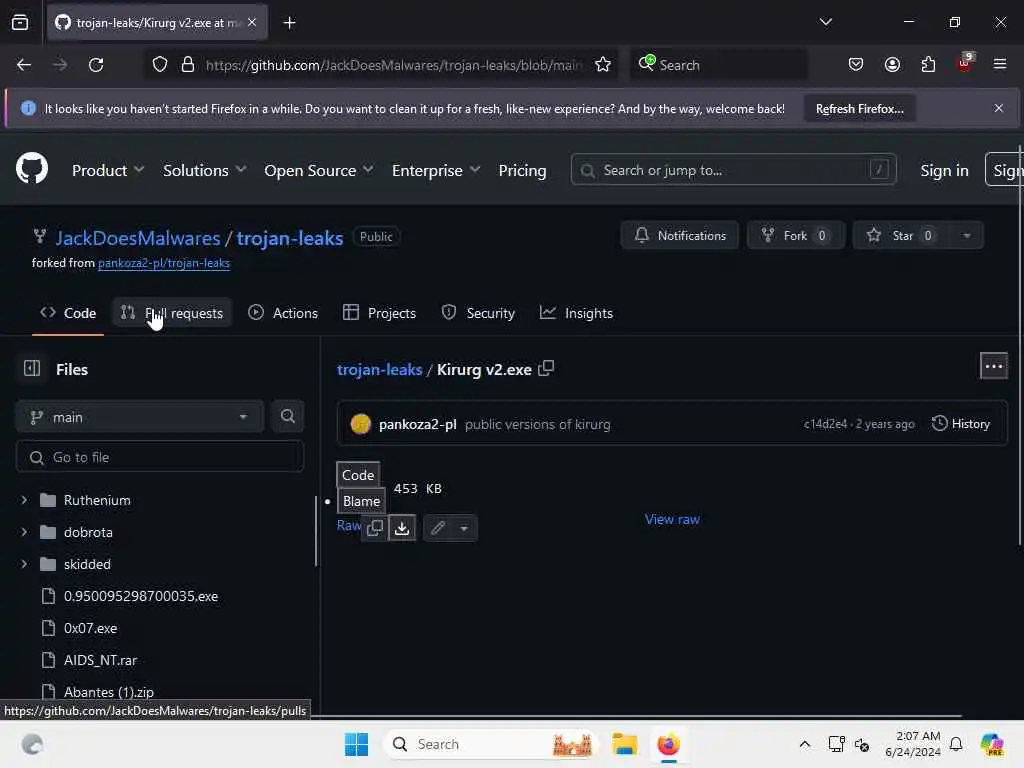Open 0x07.exe in the file tree
This screenshot has width=1024, height=768.
point(90,628)
